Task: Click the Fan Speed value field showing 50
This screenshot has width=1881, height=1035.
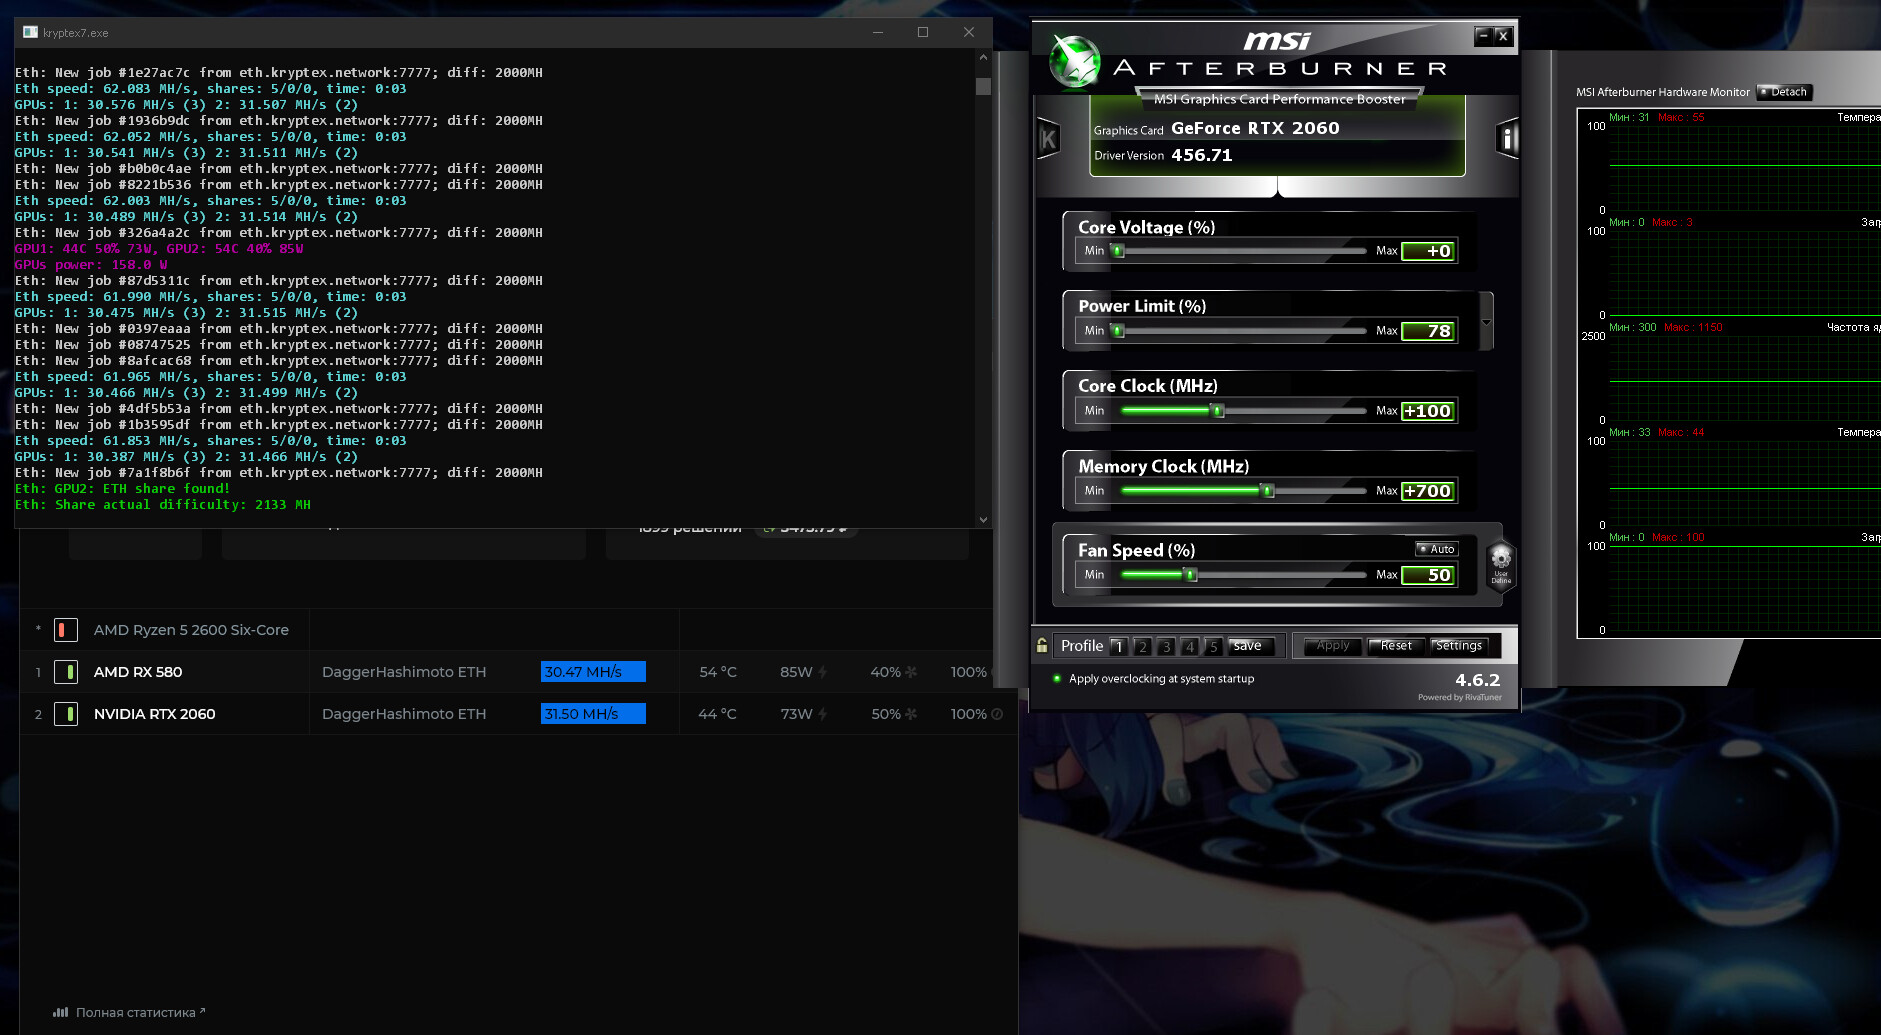Action: click(1428, 575)
